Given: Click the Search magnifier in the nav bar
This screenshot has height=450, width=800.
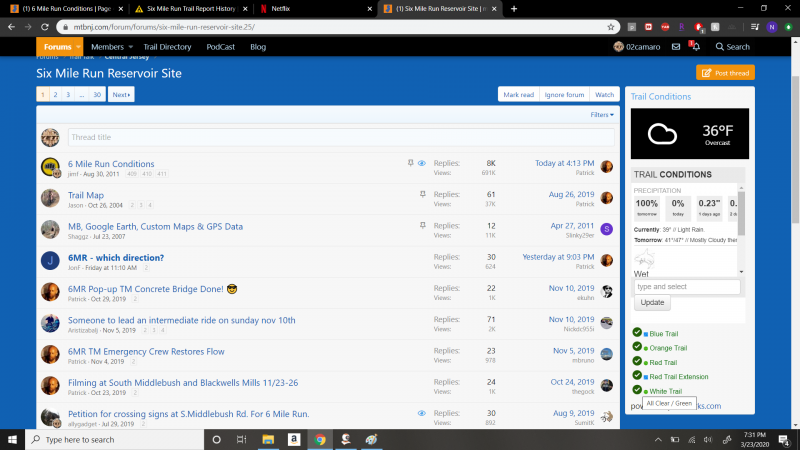Looking at the screenshot, I should pyautogui.click(x=732, y=47).
